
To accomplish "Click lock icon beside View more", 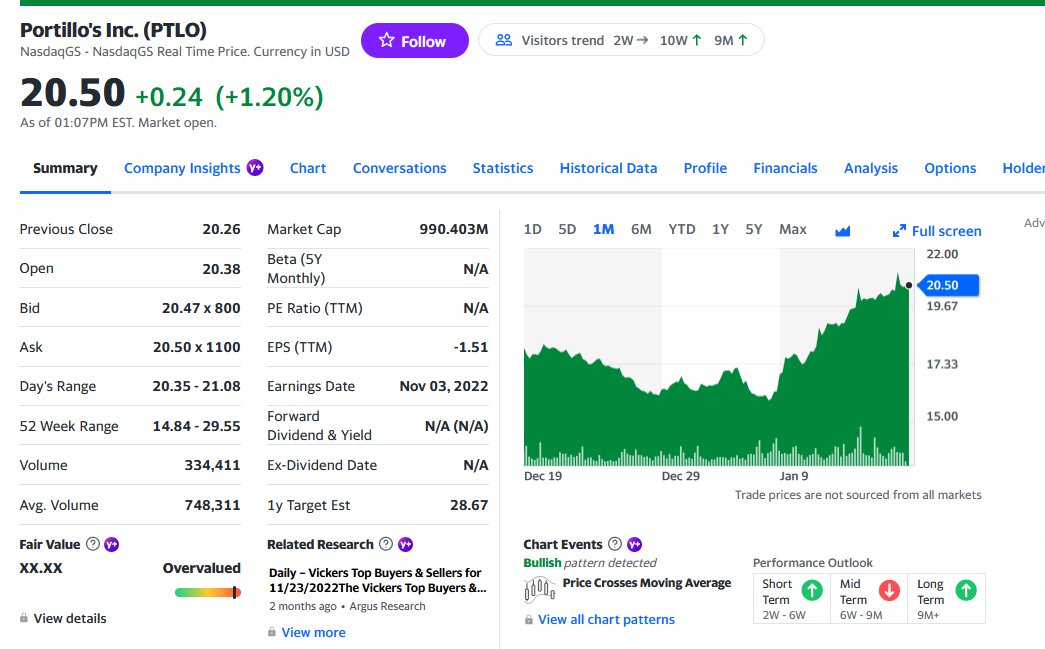I will 271,632.
